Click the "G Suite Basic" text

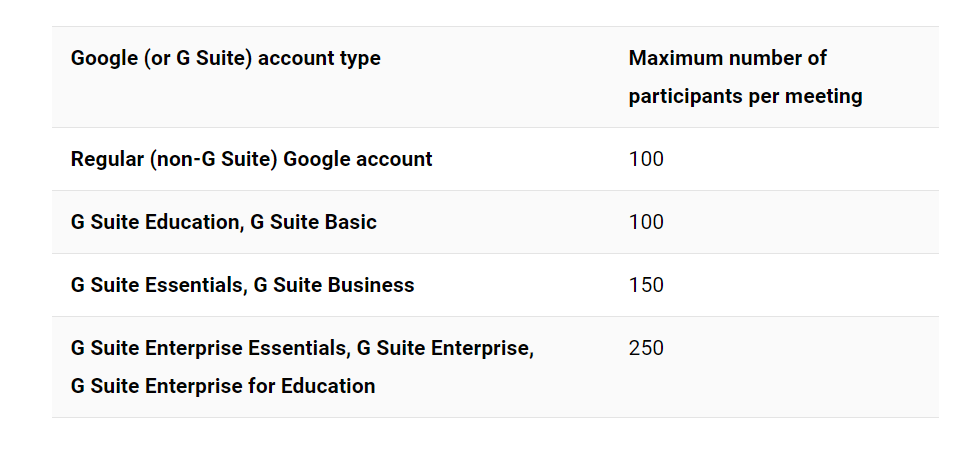pos(313,222)
